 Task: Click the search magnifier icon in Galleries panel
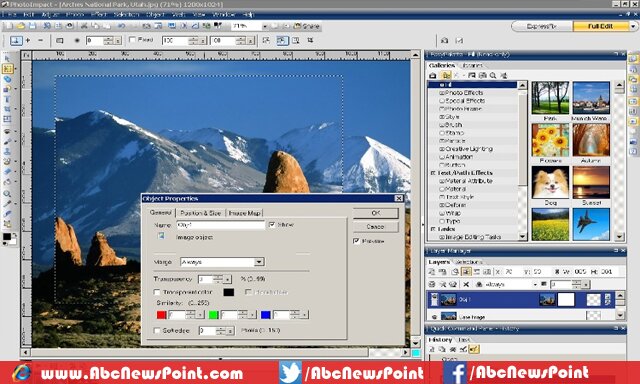click(493, 75)
